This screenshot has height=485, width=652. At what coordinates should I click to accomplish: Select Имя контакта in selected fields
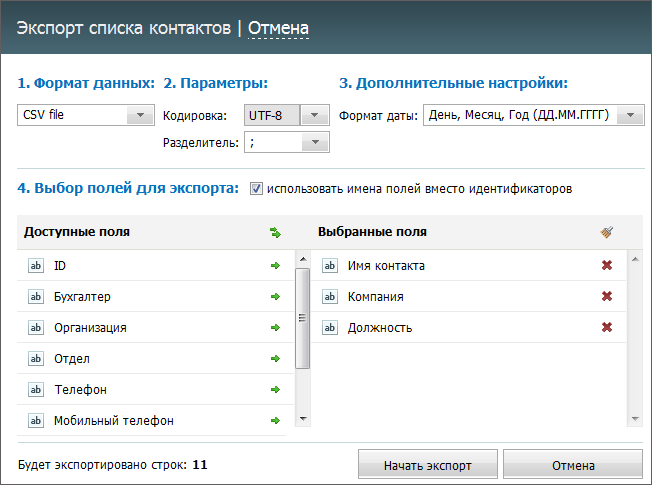(386, 265)
